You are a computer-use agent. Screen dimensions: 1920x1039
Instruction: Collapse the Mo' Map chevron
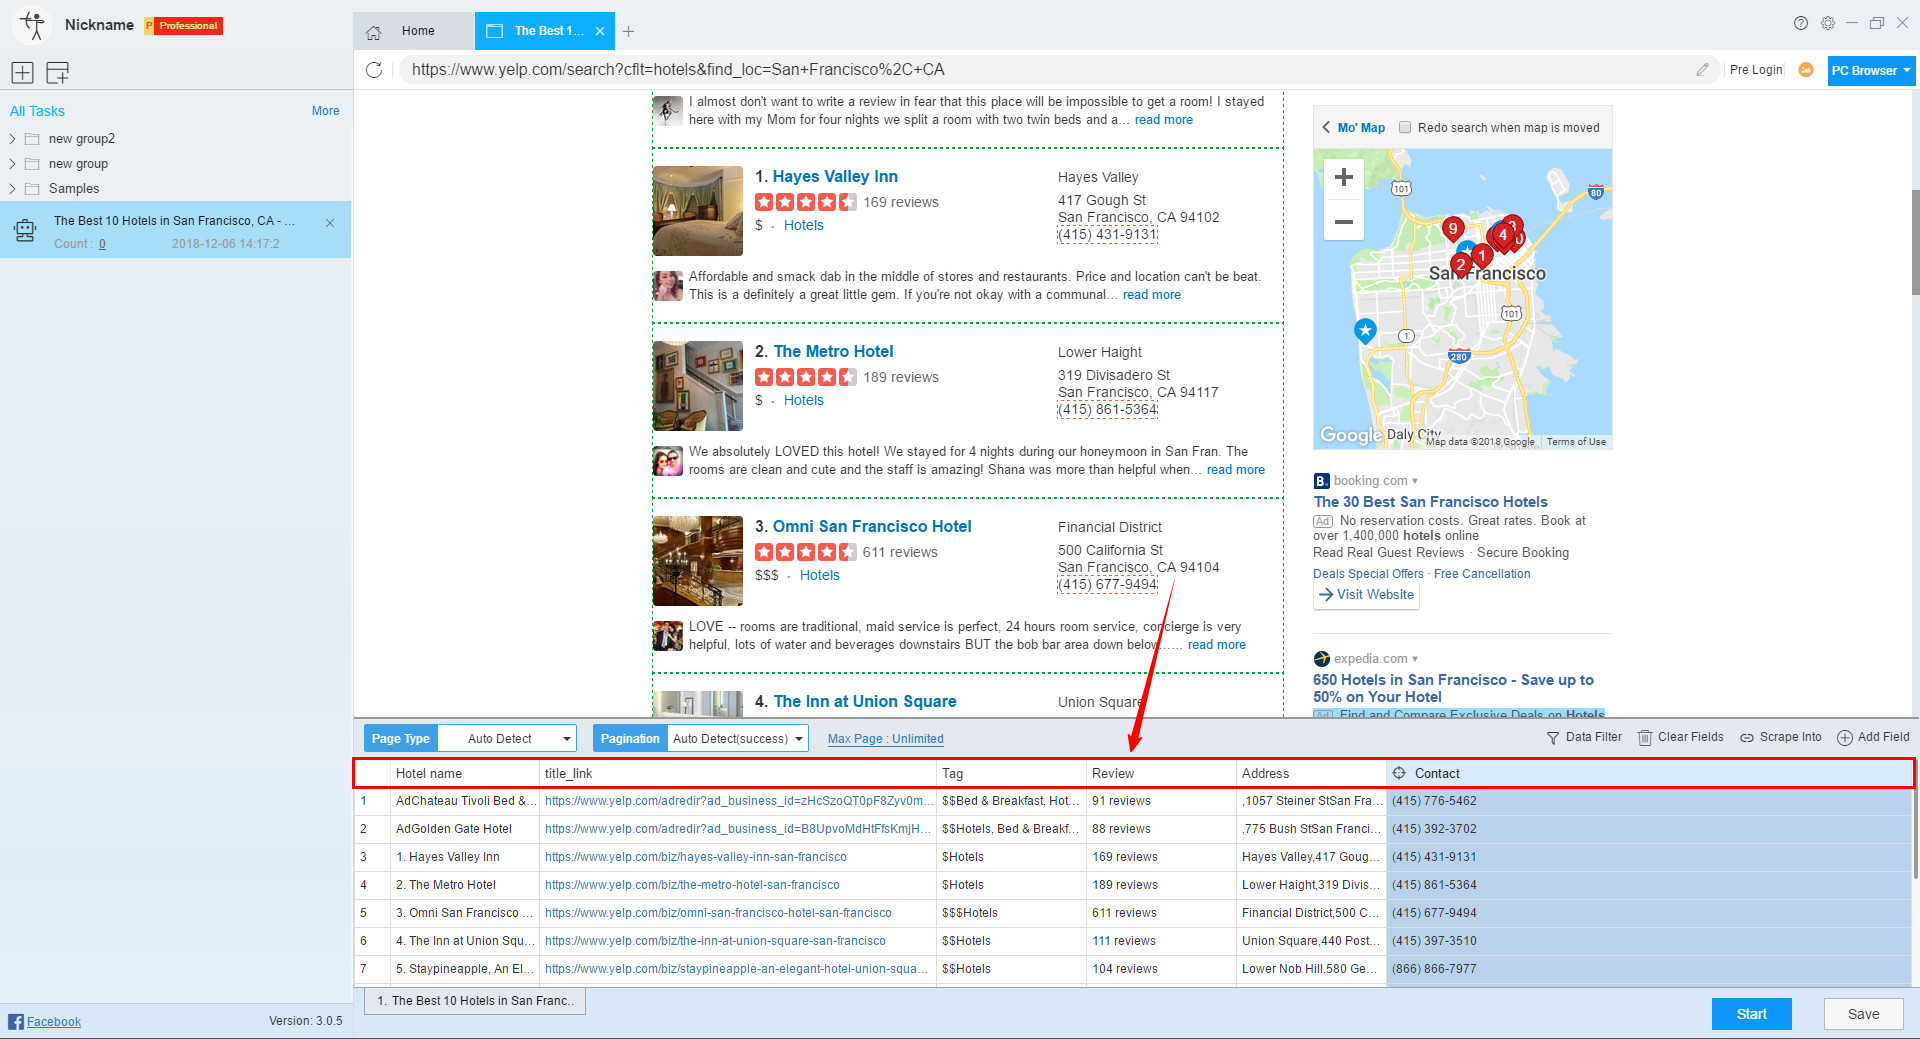(x=1326, y=128)
